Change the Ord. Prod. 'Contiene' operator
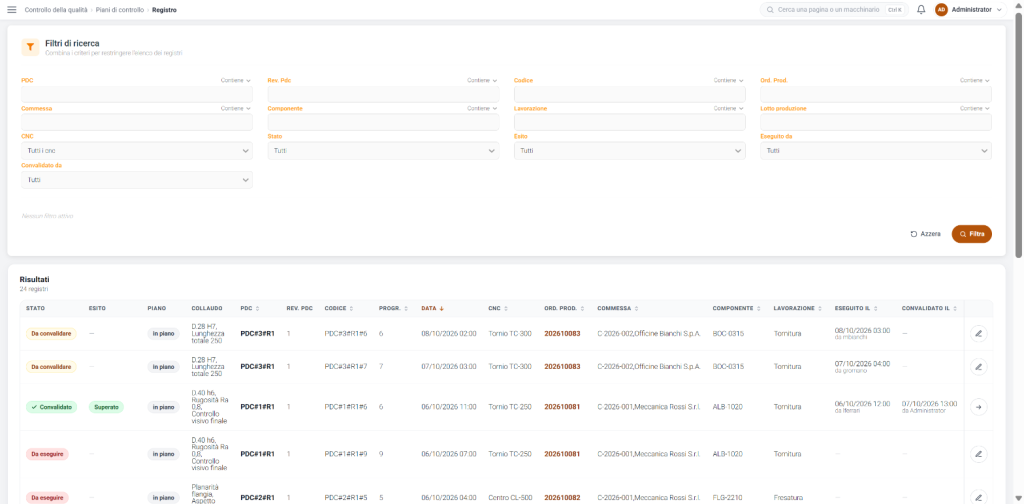Image resolution: width=1024 pixels, height=504 pixels. 976,80
